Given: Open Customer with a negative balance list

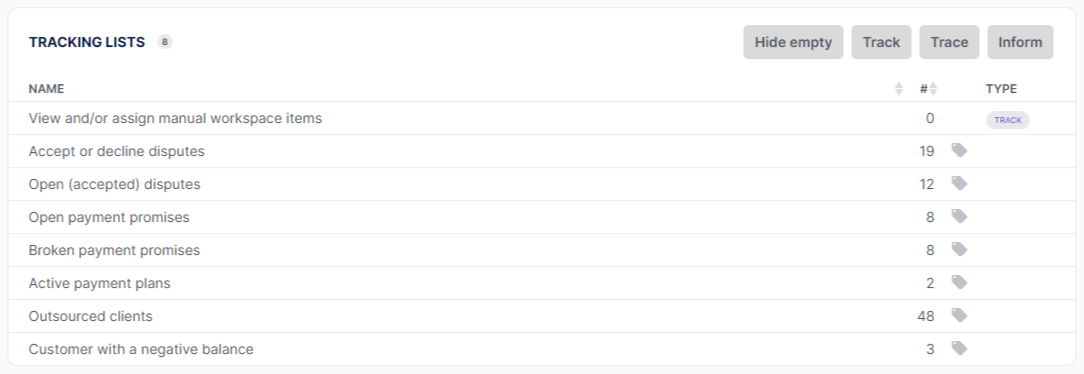Looking at the screenshot, I should coord(141,349).
